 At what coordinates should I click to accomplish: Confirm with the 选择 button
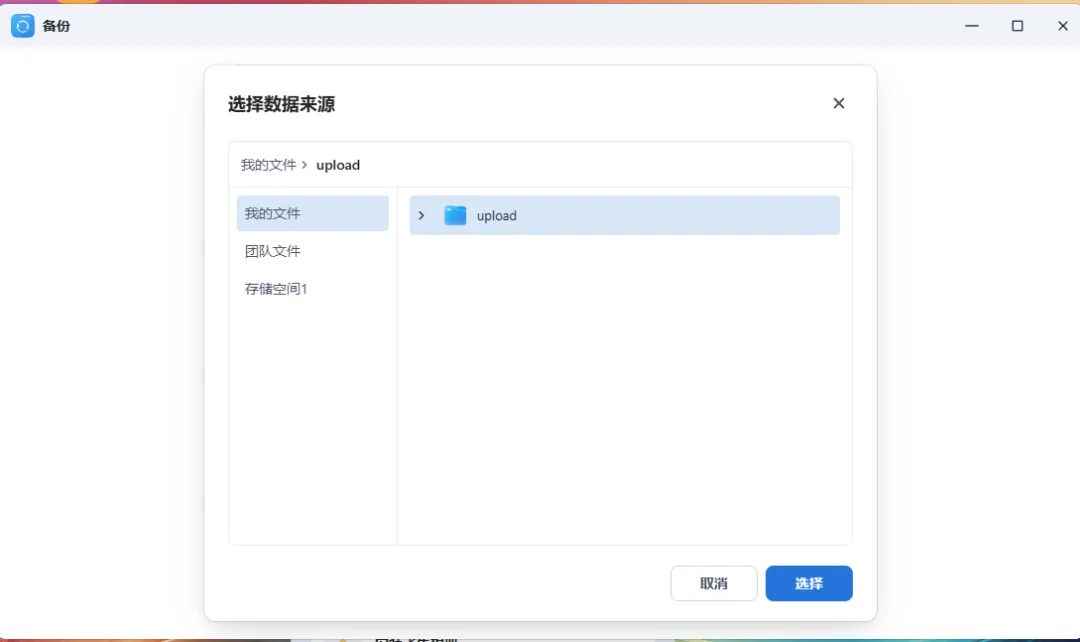tap(809, 583)
